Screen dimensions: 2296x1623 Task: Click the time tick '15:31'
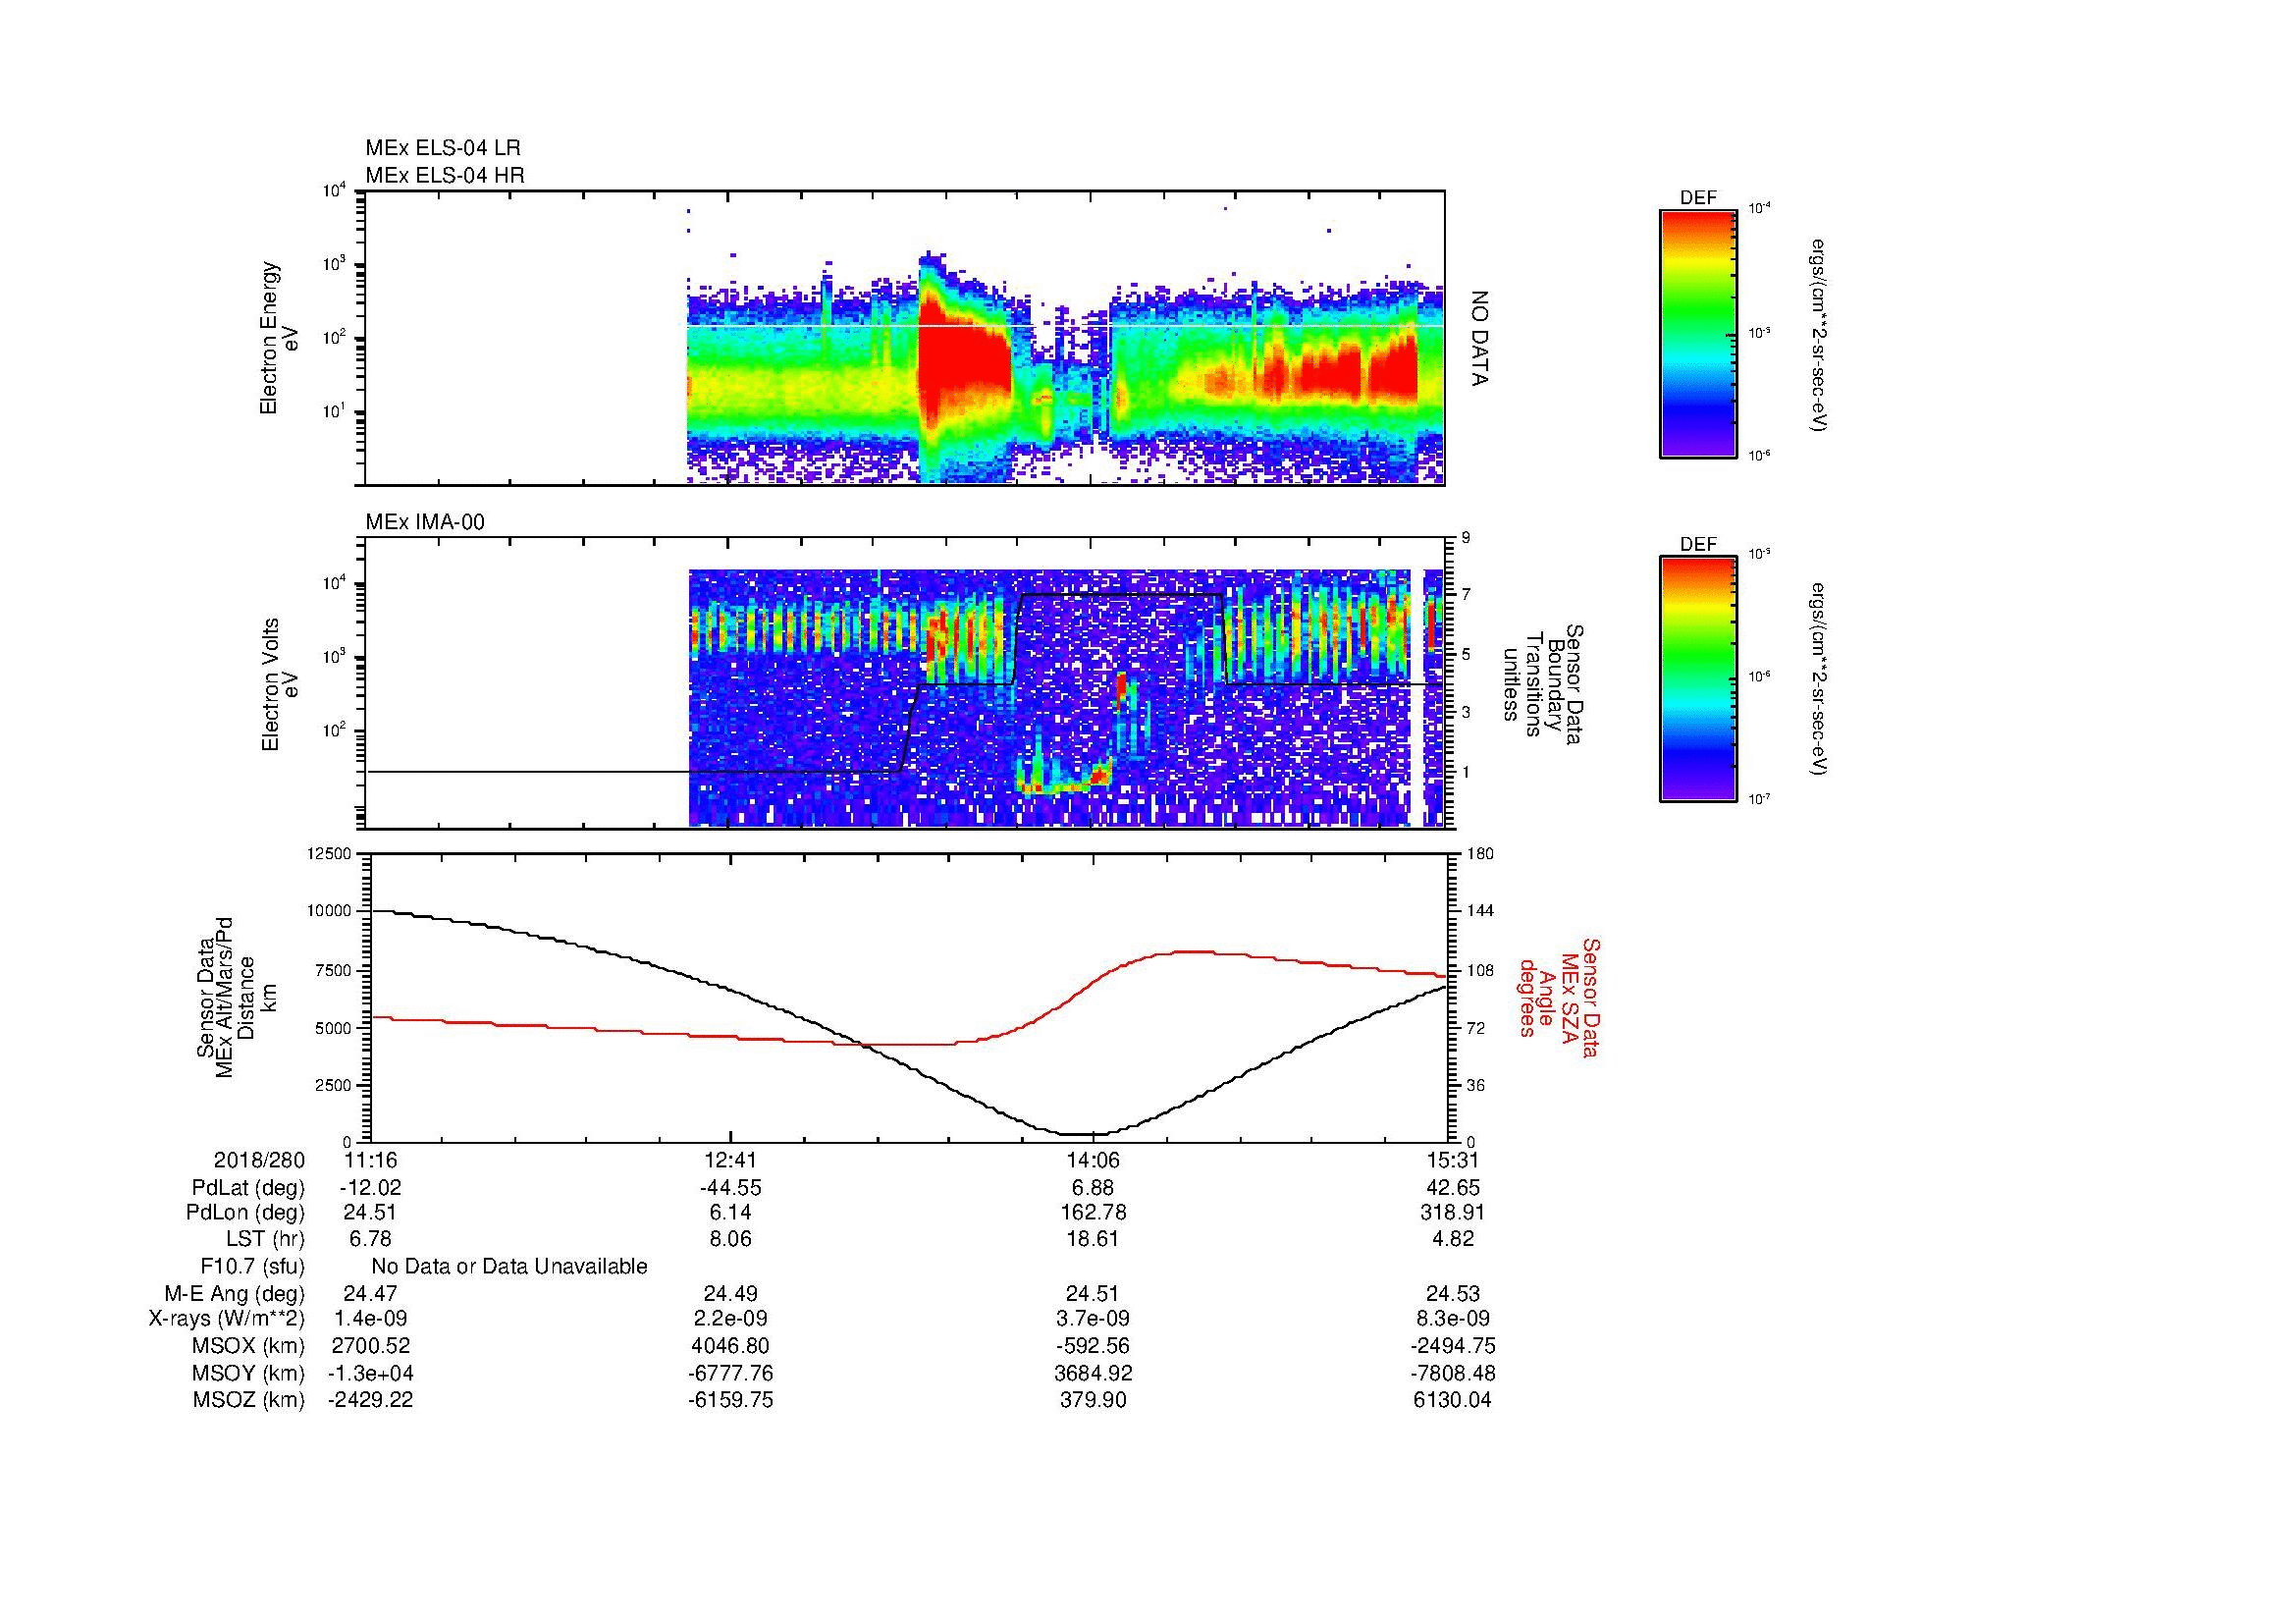pyautogui.click(x=1453, y=1160)
